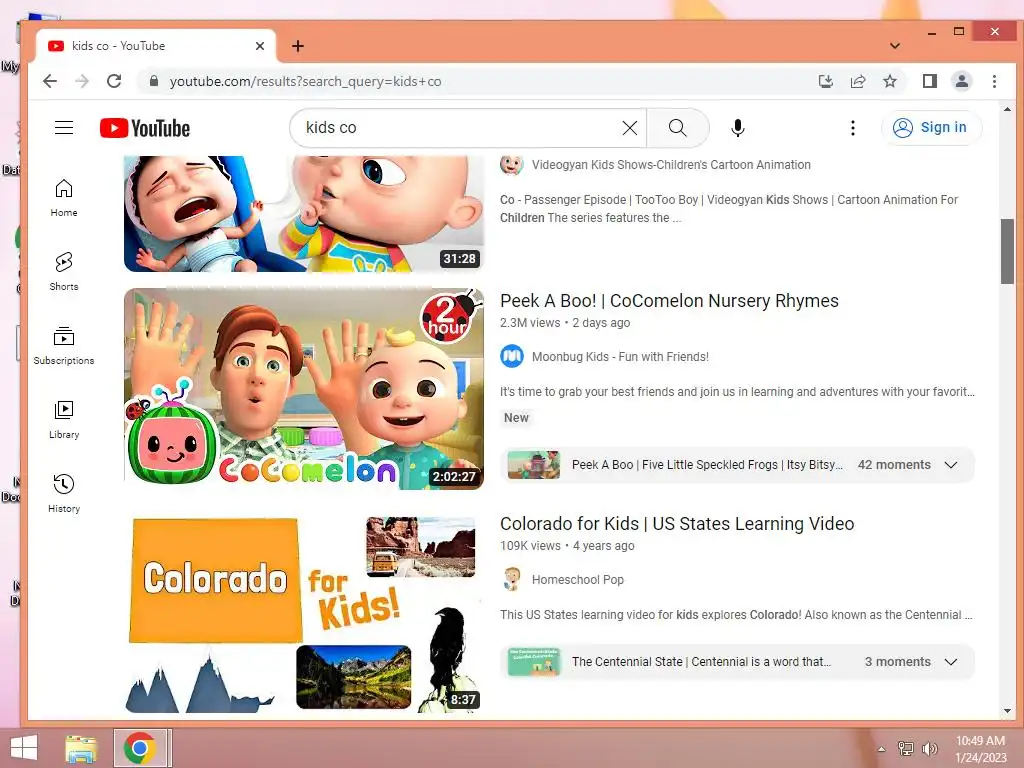This screenshot has width=1024, height=768.
Task: Open YouTube settings three-dot menu
Action: (852, 128)
